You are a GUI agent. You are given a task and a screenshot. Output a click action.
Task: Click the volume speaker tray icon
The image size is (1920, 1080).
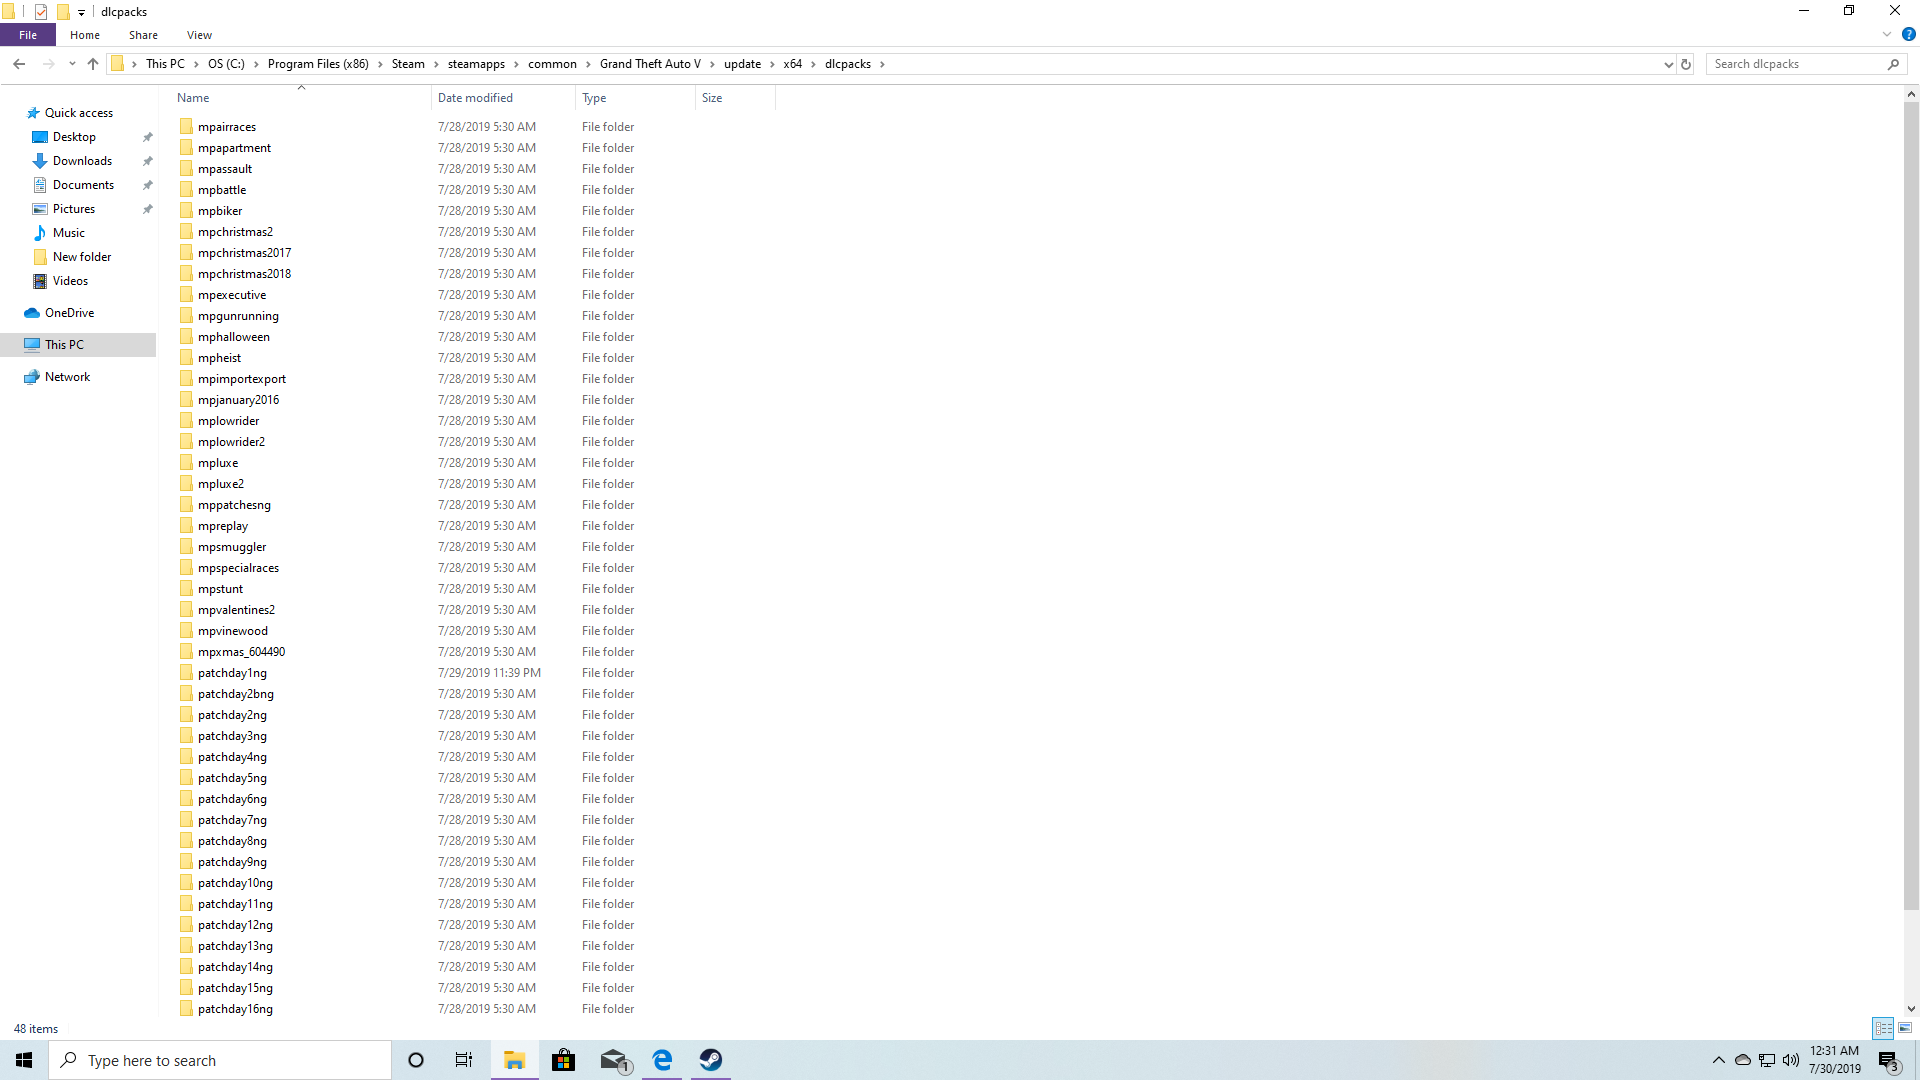1790,1060
